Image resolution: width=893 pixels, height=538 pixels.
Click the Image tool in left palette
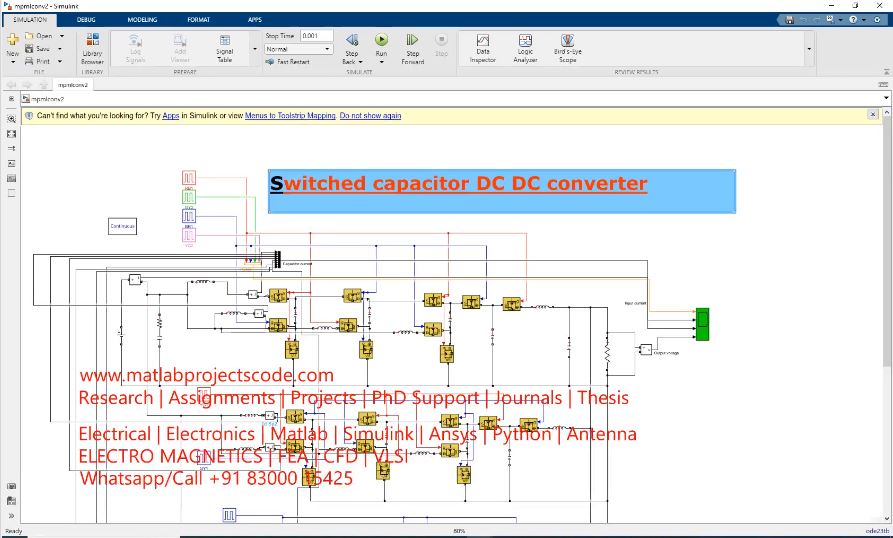tap(11, 178)
